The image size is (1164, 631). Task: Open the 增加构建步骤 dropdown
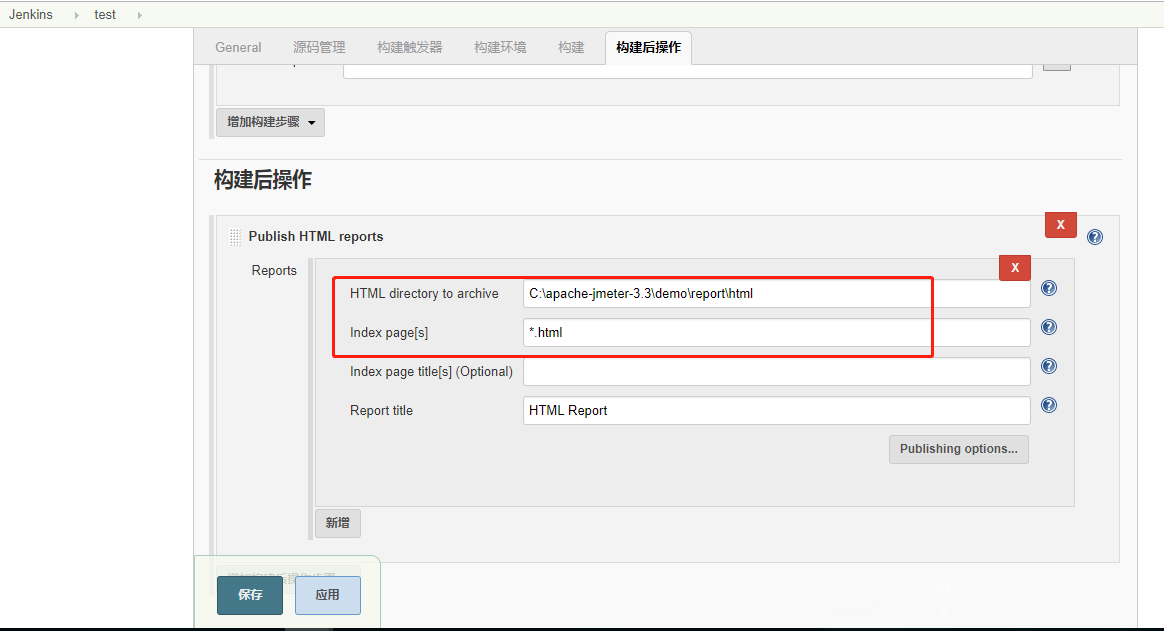[270, 122]
